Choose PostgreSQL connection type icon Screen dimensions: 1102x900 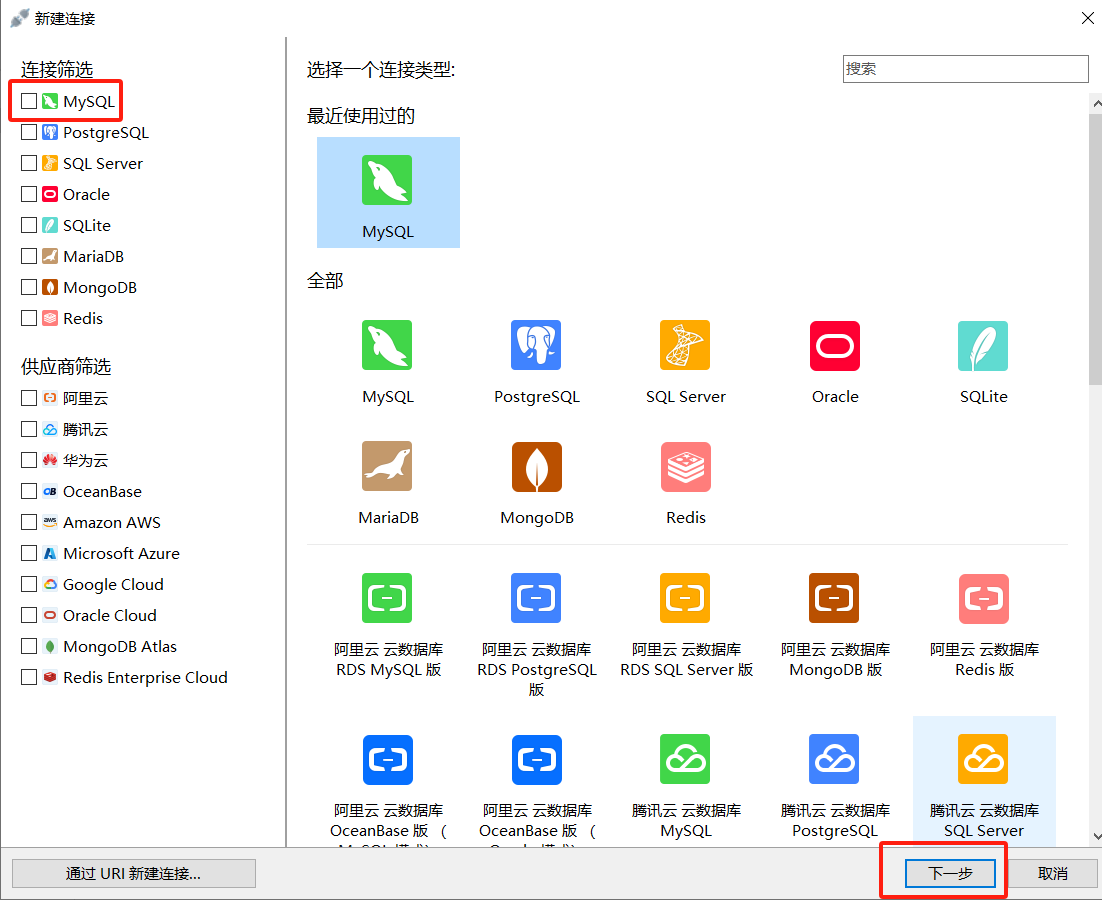[x=536, y=345]
